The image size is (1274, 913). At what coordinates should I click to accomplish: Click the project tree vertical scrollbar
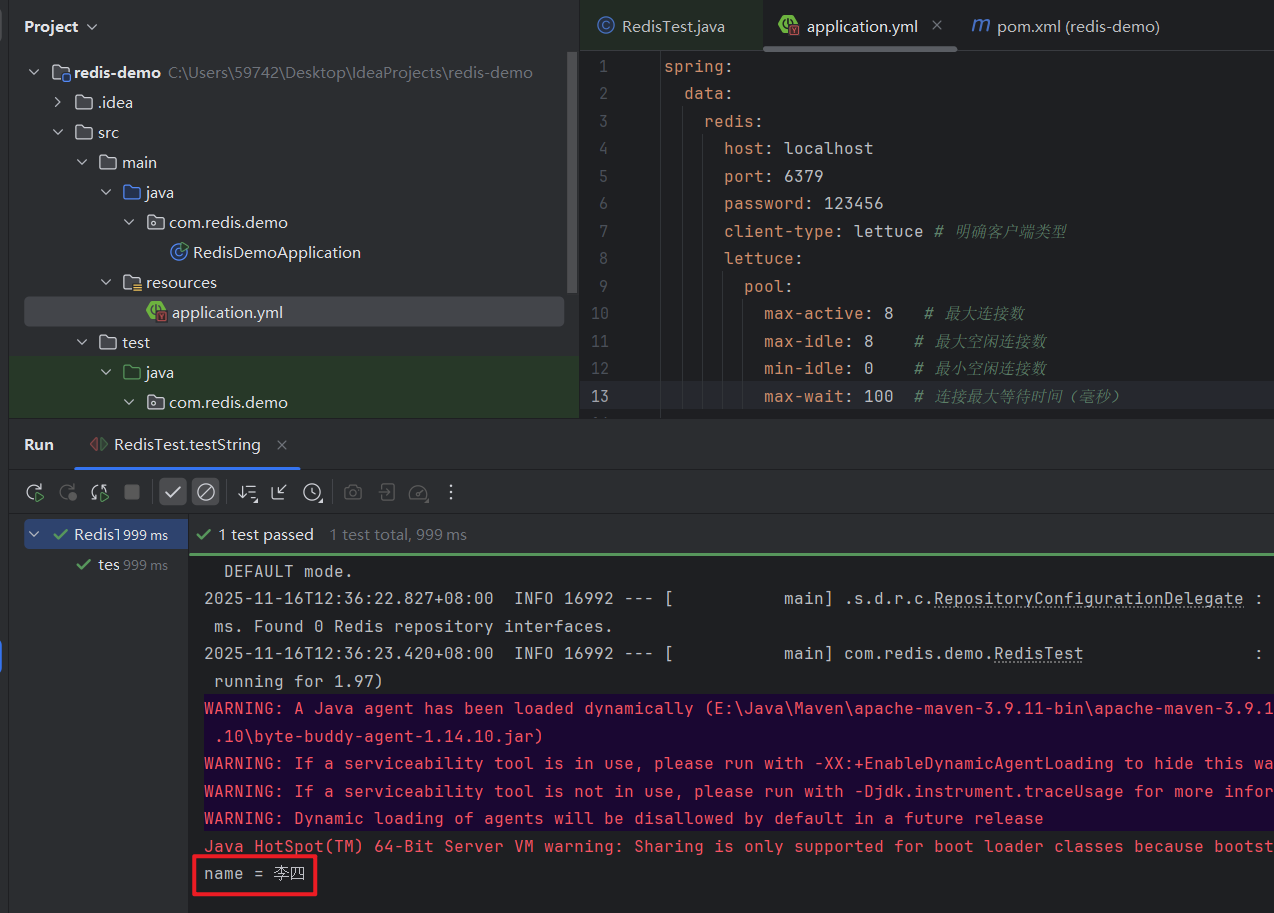coord(572,172)
